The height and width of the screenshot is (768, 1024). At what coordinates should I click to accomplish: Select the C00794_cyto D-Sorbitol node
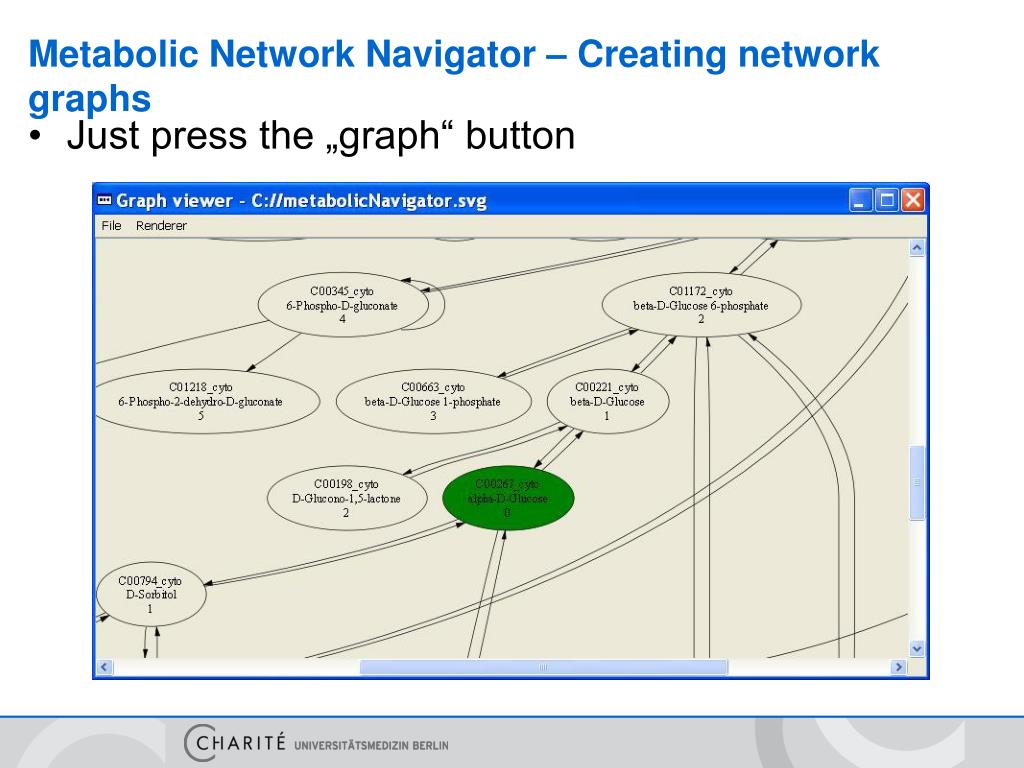(152, 594)
